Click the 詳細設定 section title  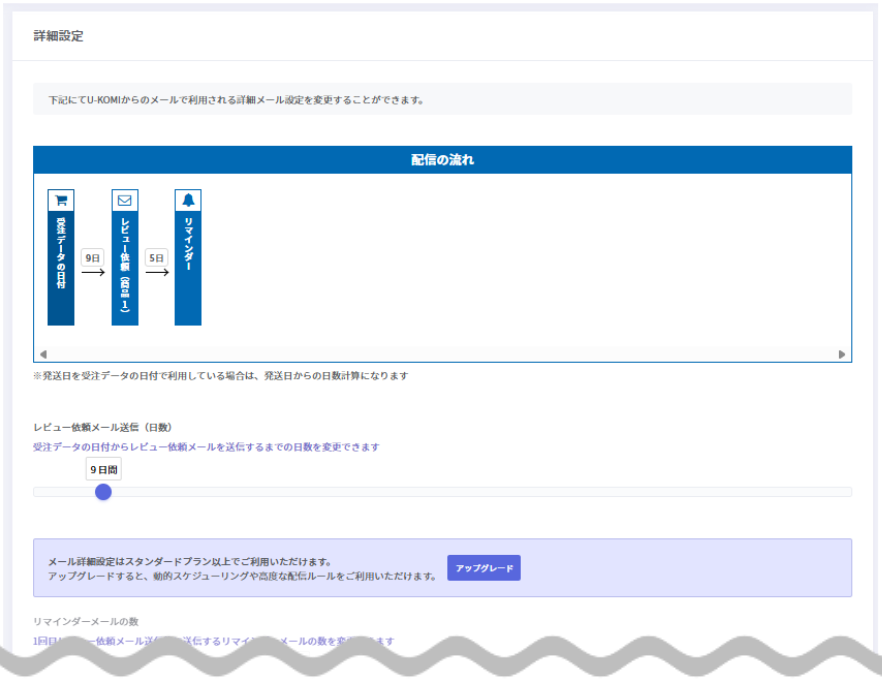[x=58, y=36]
